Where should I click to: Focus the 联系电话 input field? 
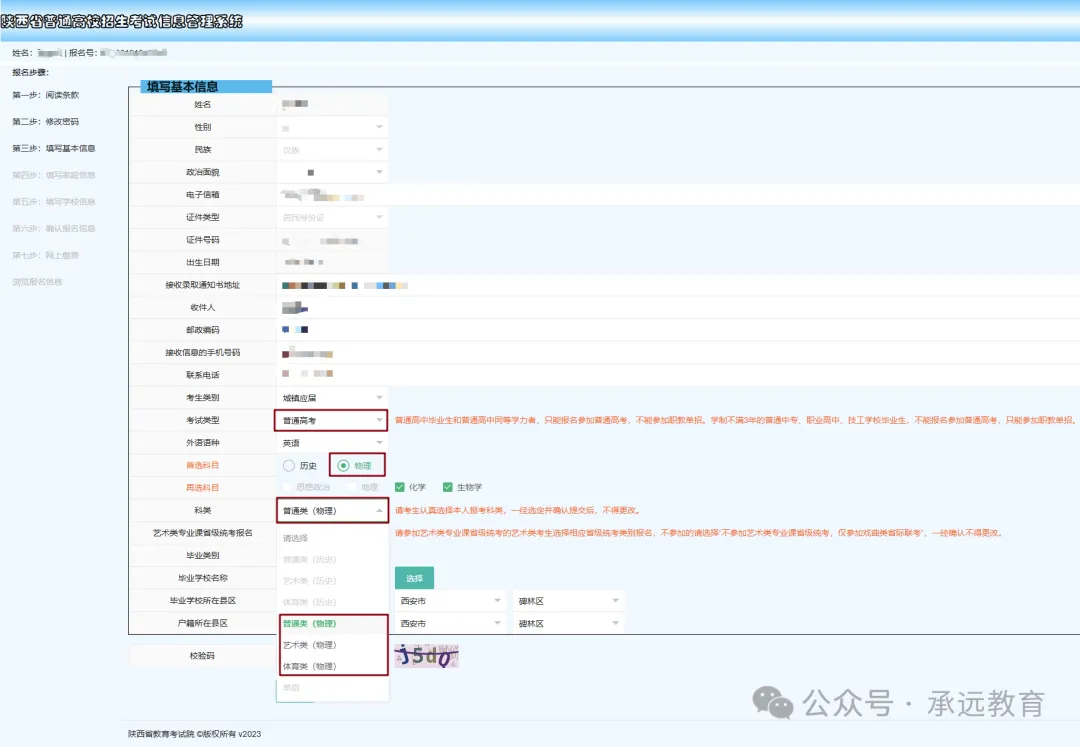coord(678,375)
